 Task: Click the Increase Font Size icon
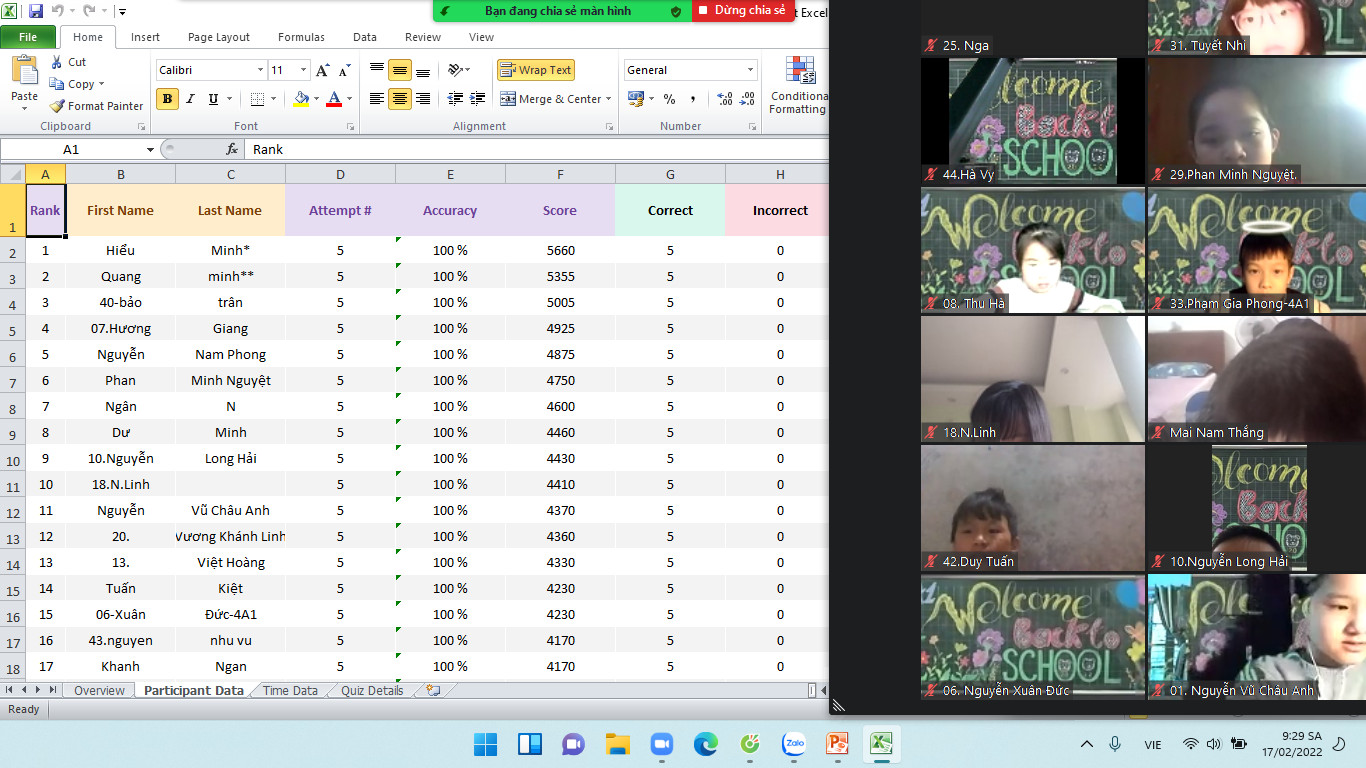[x=322, y=70]
